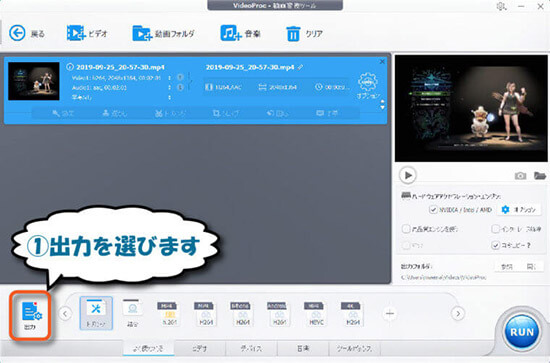Open Audio1 track dropdown
The height and width of the screenshot is (363, 550).
[170, 87]
